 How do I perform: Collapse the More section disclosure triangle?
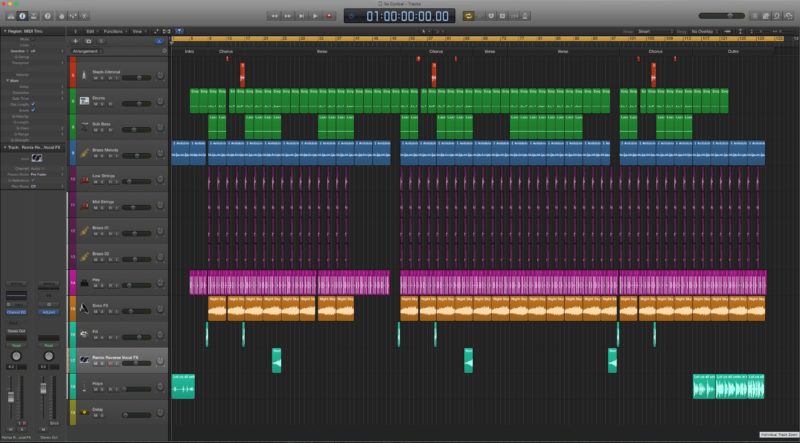coord(7,81)
